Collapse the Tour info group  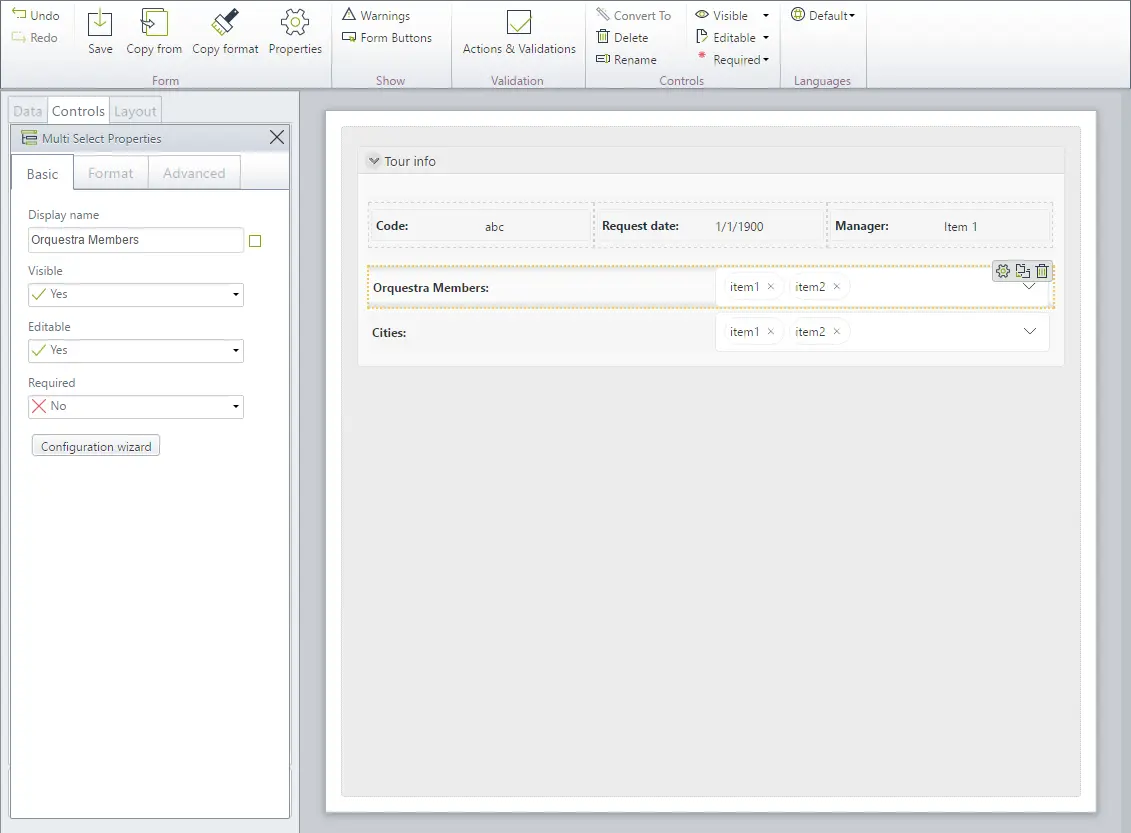tap(374, 161)
